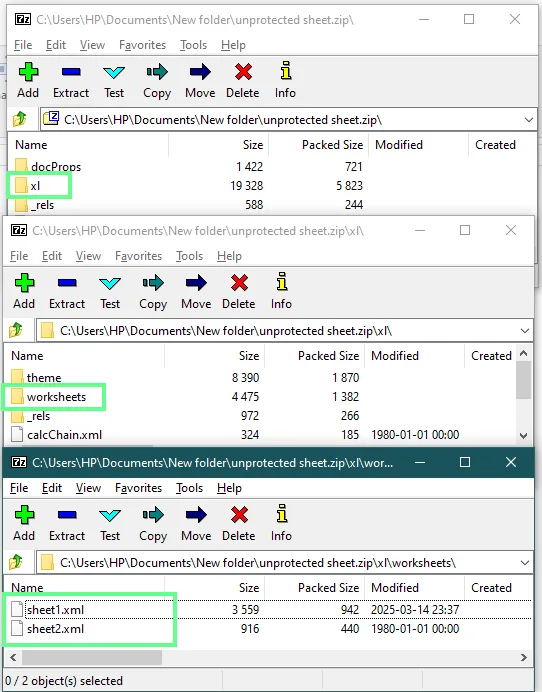Go up one level in worksheets window

[15, 562]
